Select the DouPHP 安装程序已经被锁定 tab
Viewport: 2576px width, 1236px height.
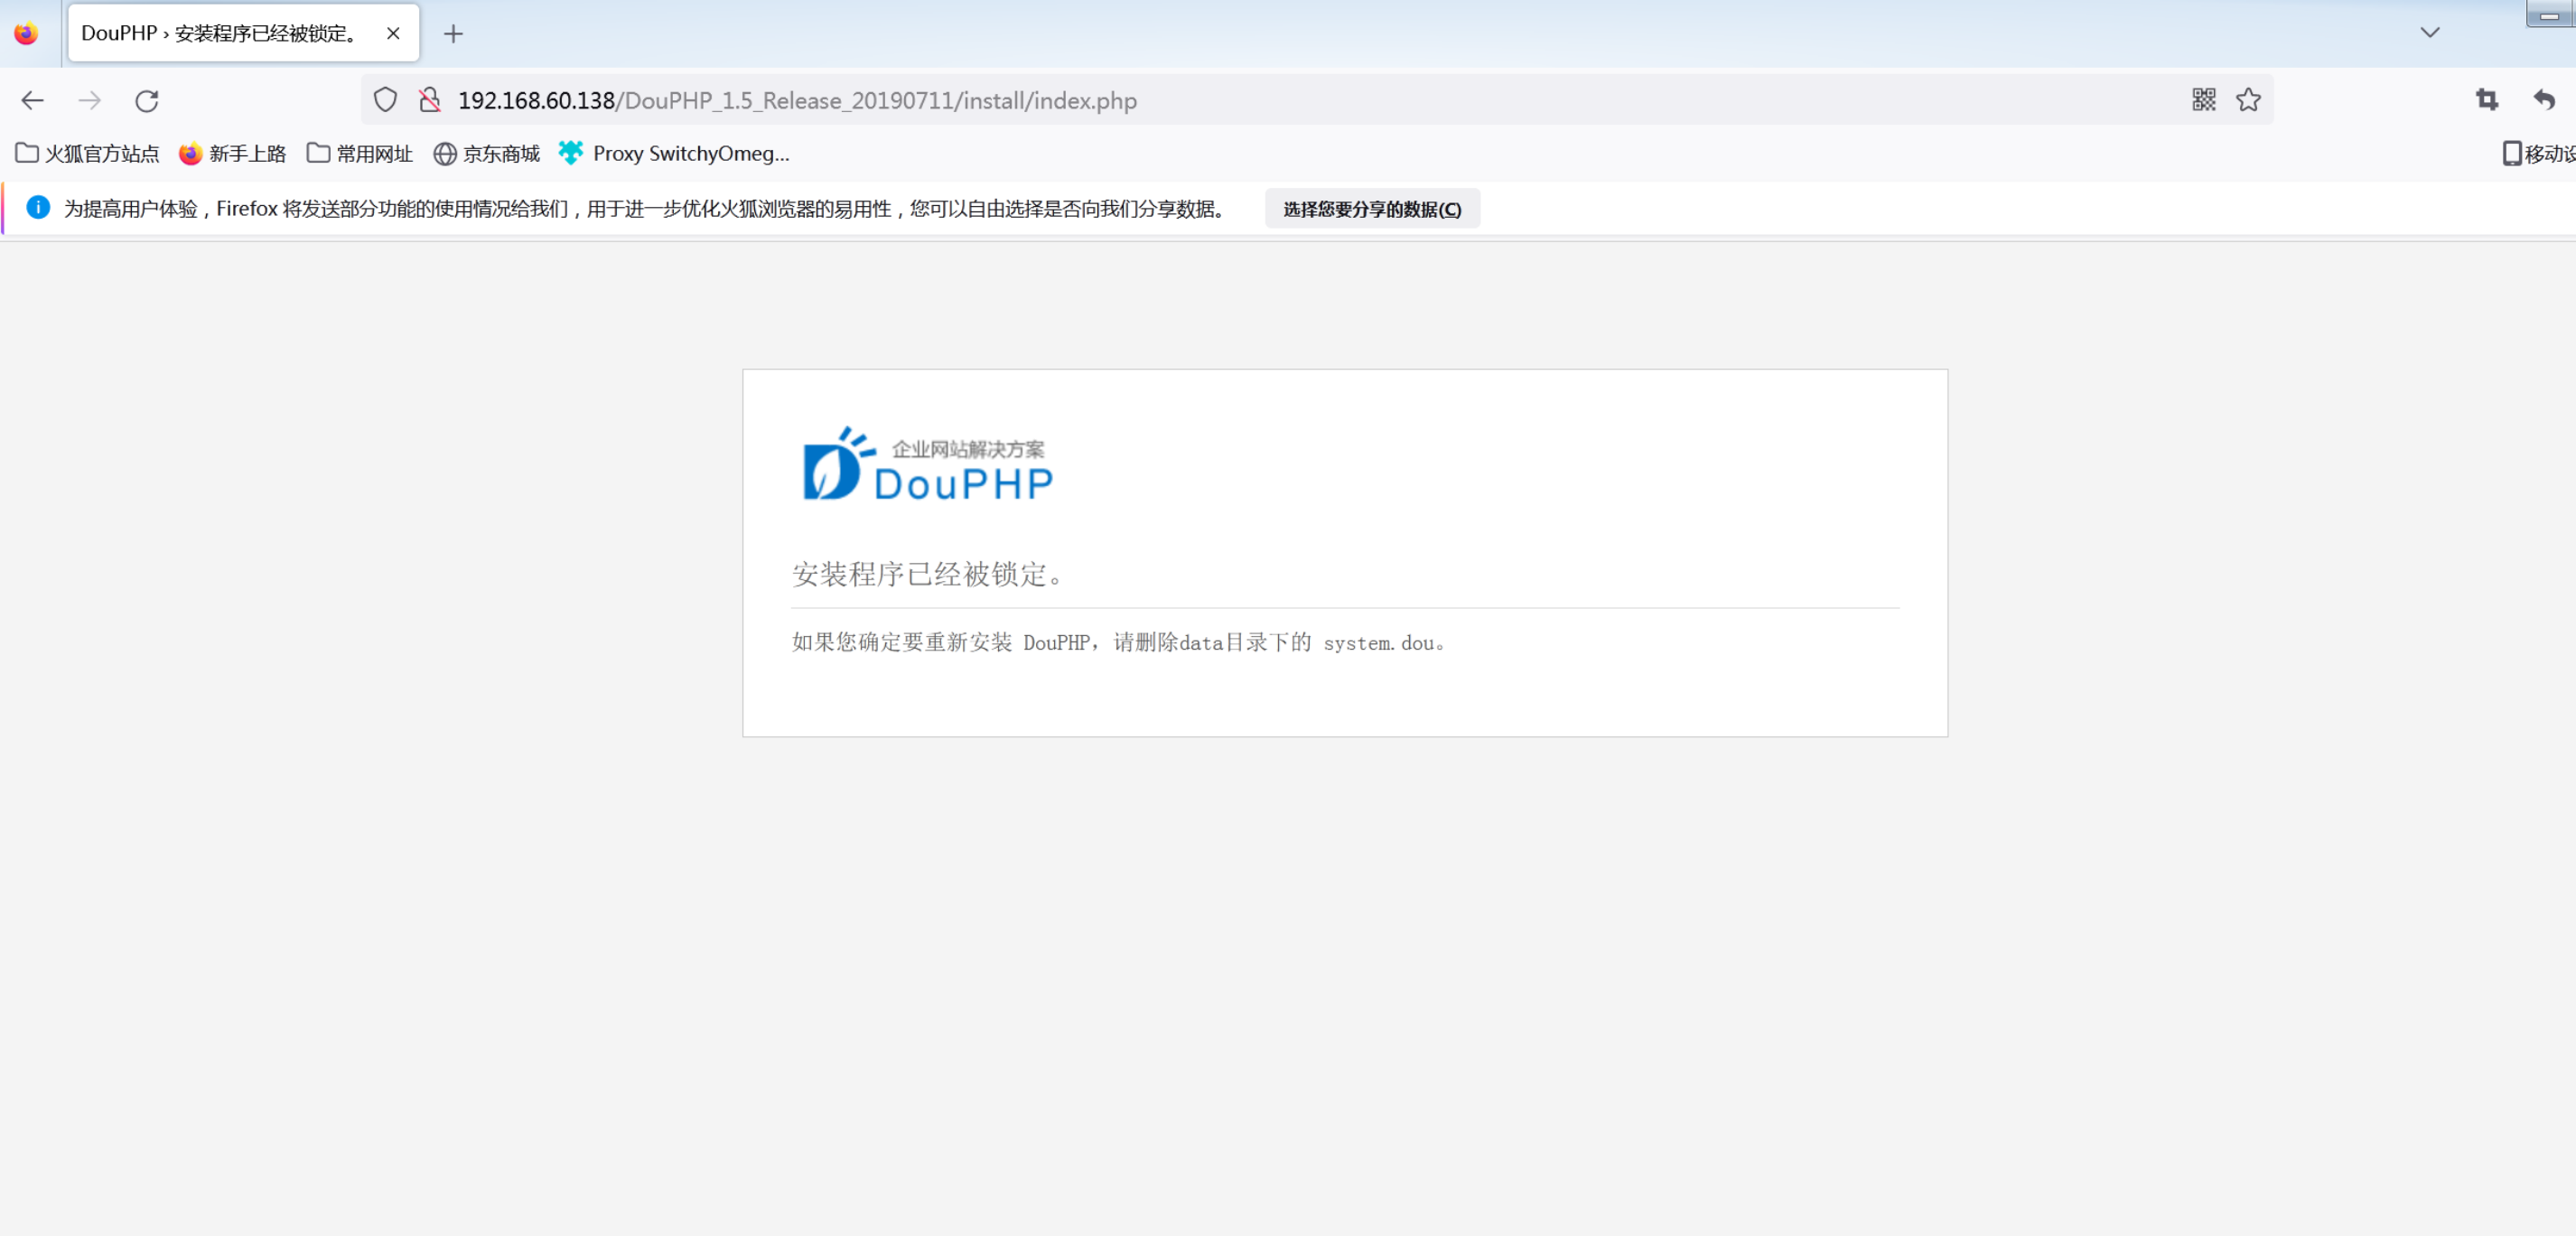243,33
